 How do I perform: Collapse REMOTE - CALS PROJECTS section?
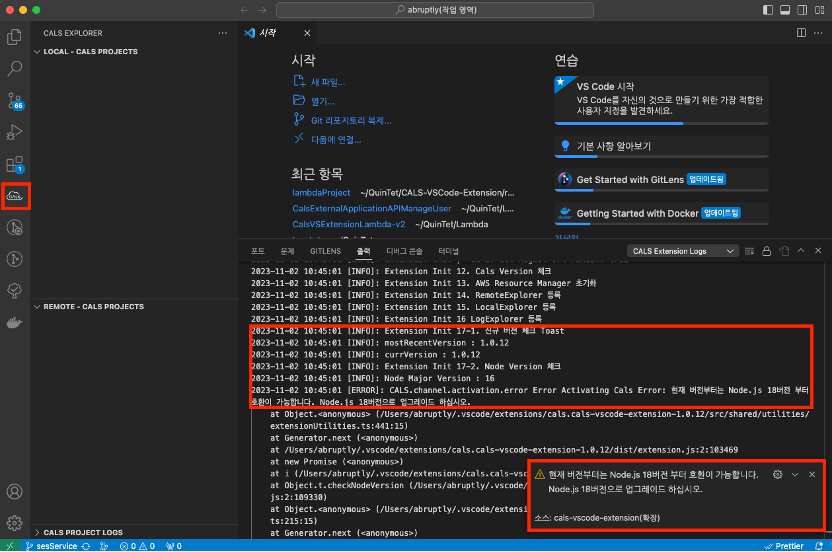pyautogui.click(x=135, y=307)
